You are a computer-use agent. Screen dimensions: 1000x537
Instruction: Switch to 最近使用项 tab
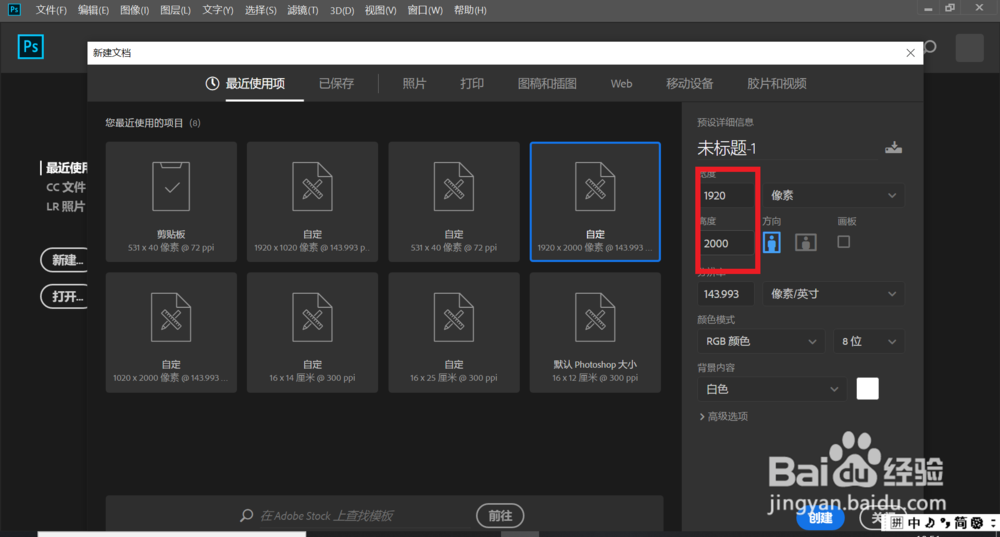[255, 84]
